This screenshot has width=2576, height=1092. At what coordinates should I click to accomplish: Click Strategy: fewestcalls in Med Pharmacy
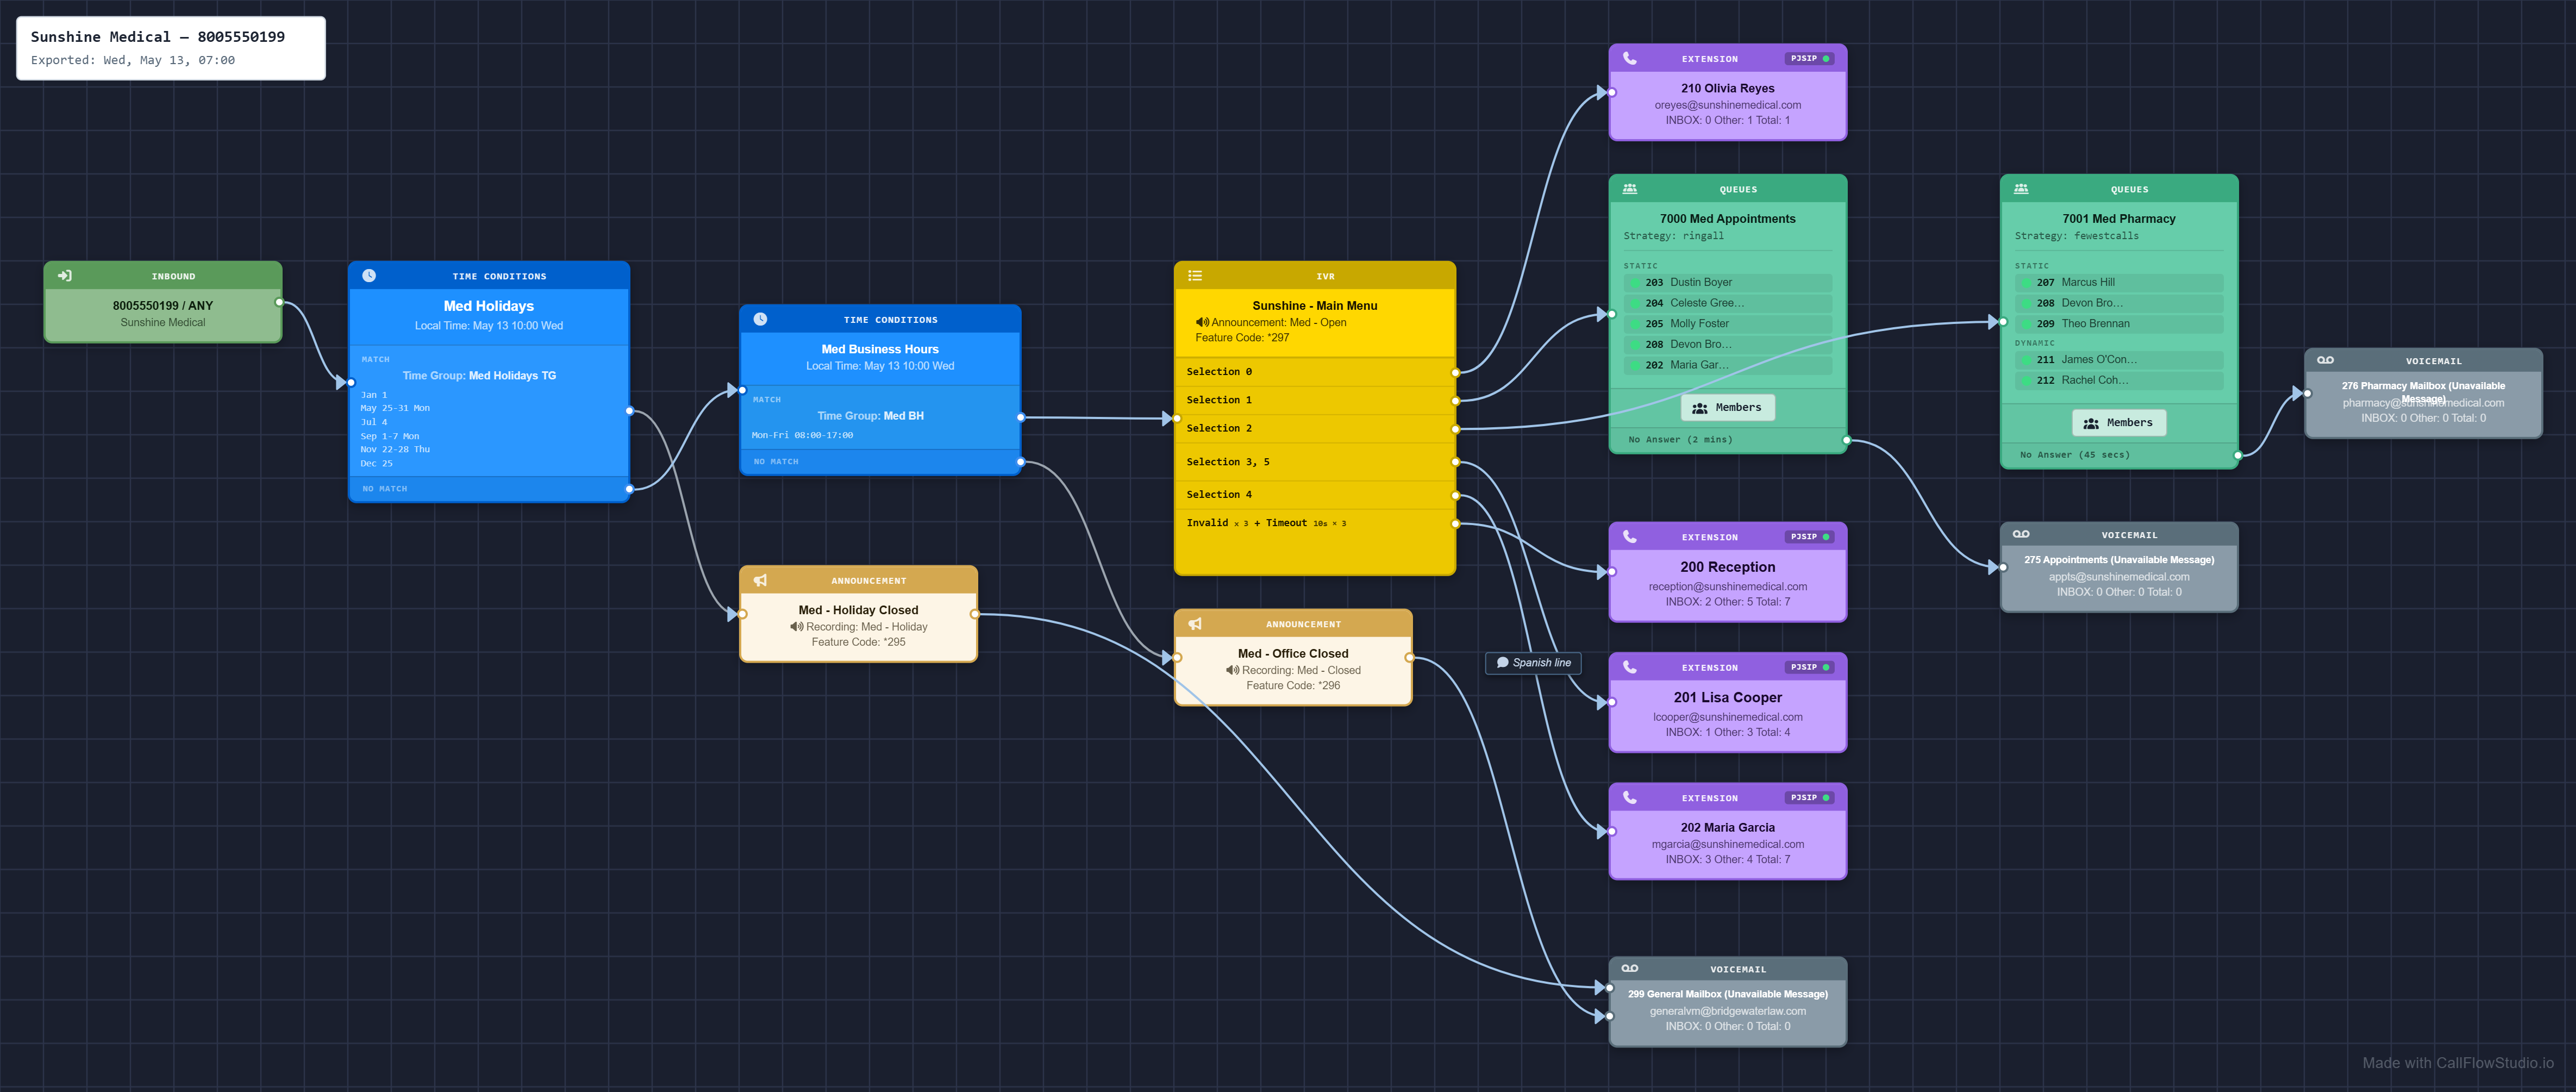pyautogui.click(x=2076, y=236)
